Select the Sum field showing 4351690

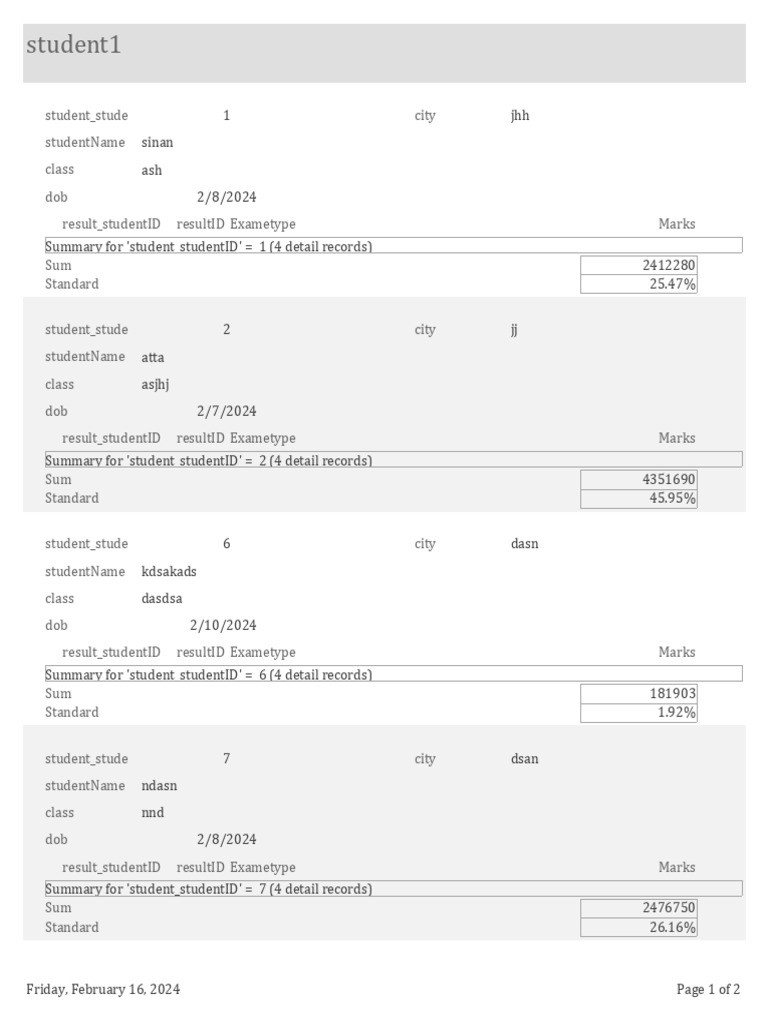coord(639,479)
